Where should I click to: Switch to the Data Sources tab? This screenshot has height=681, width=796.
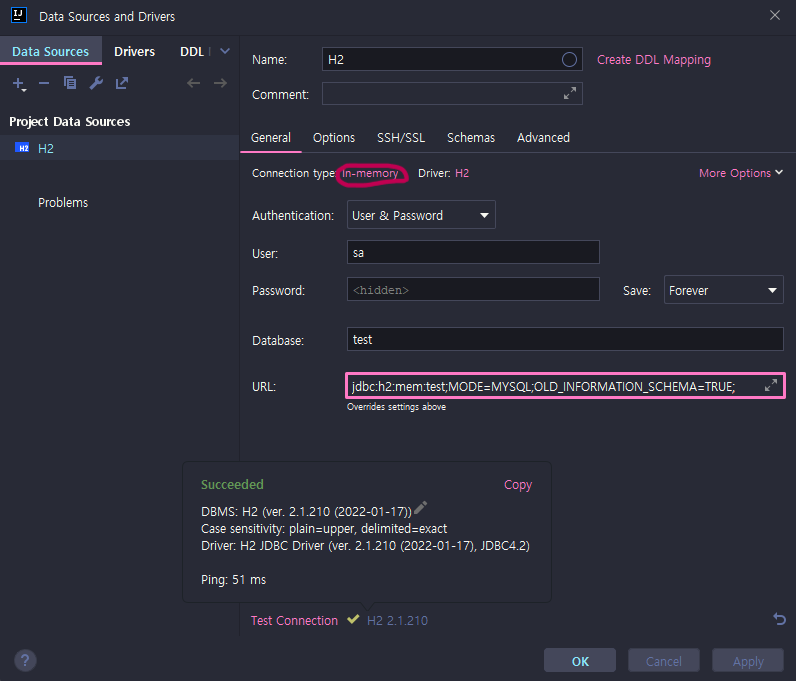50,51
